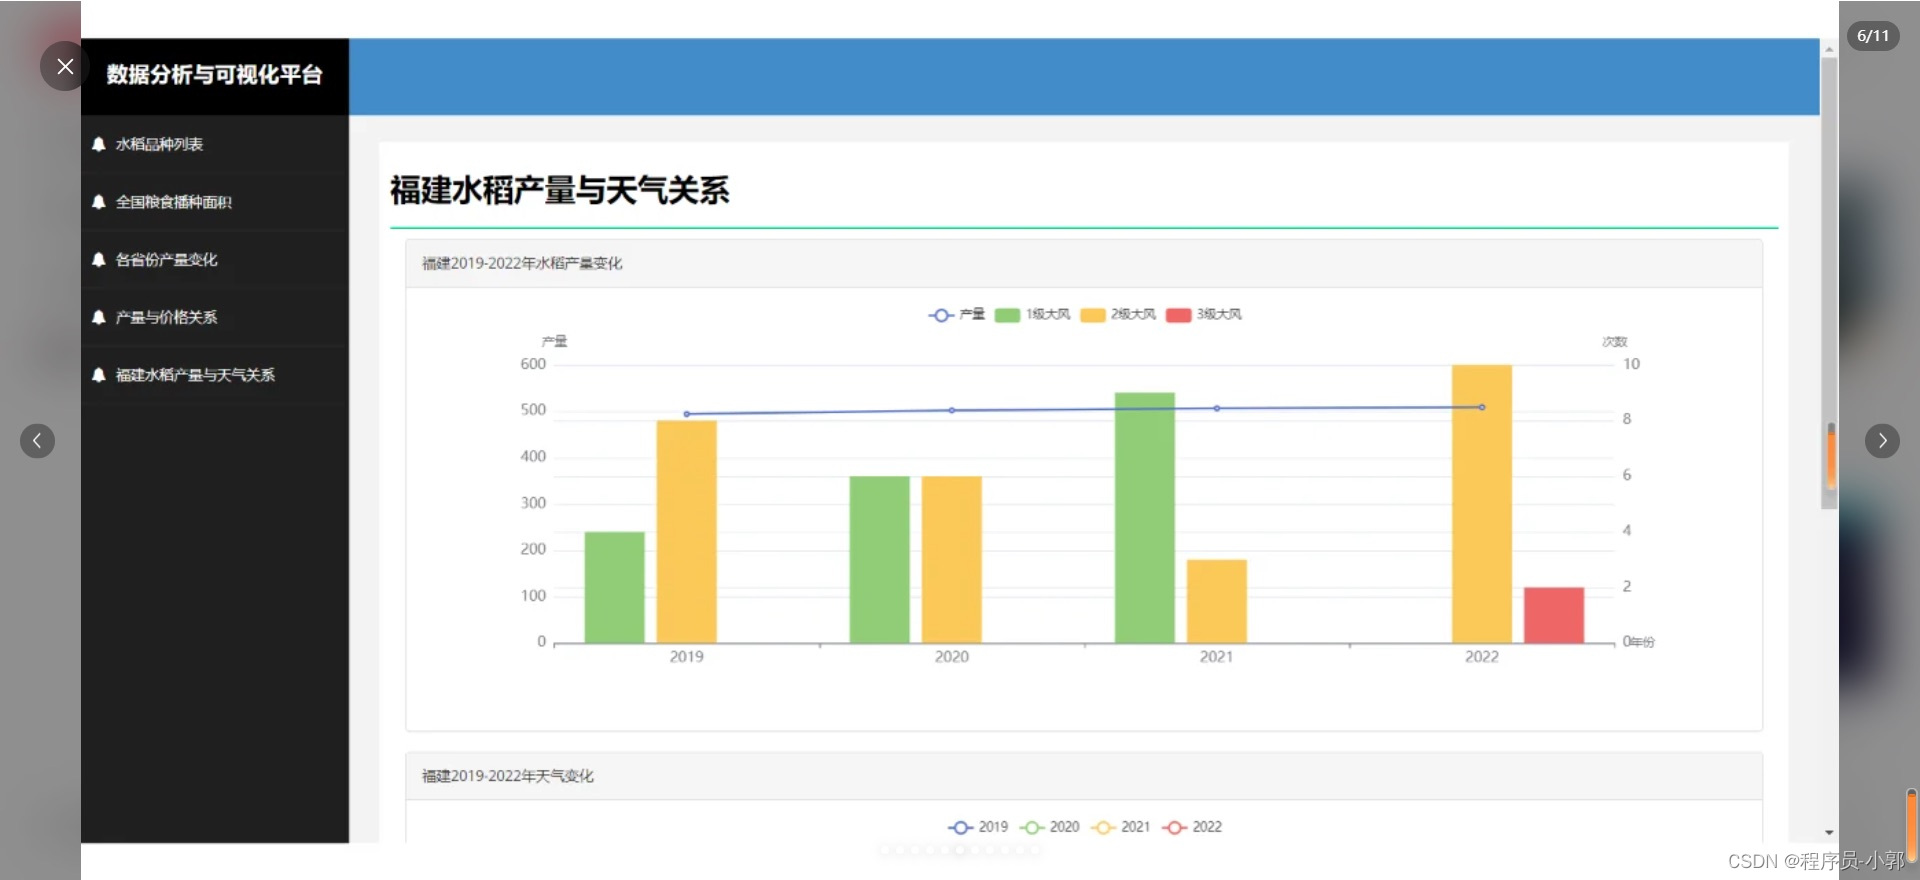Toggle the 3级大风 red legend item
This screenshot has width=1920, height=880.
tap(1204, 315)
